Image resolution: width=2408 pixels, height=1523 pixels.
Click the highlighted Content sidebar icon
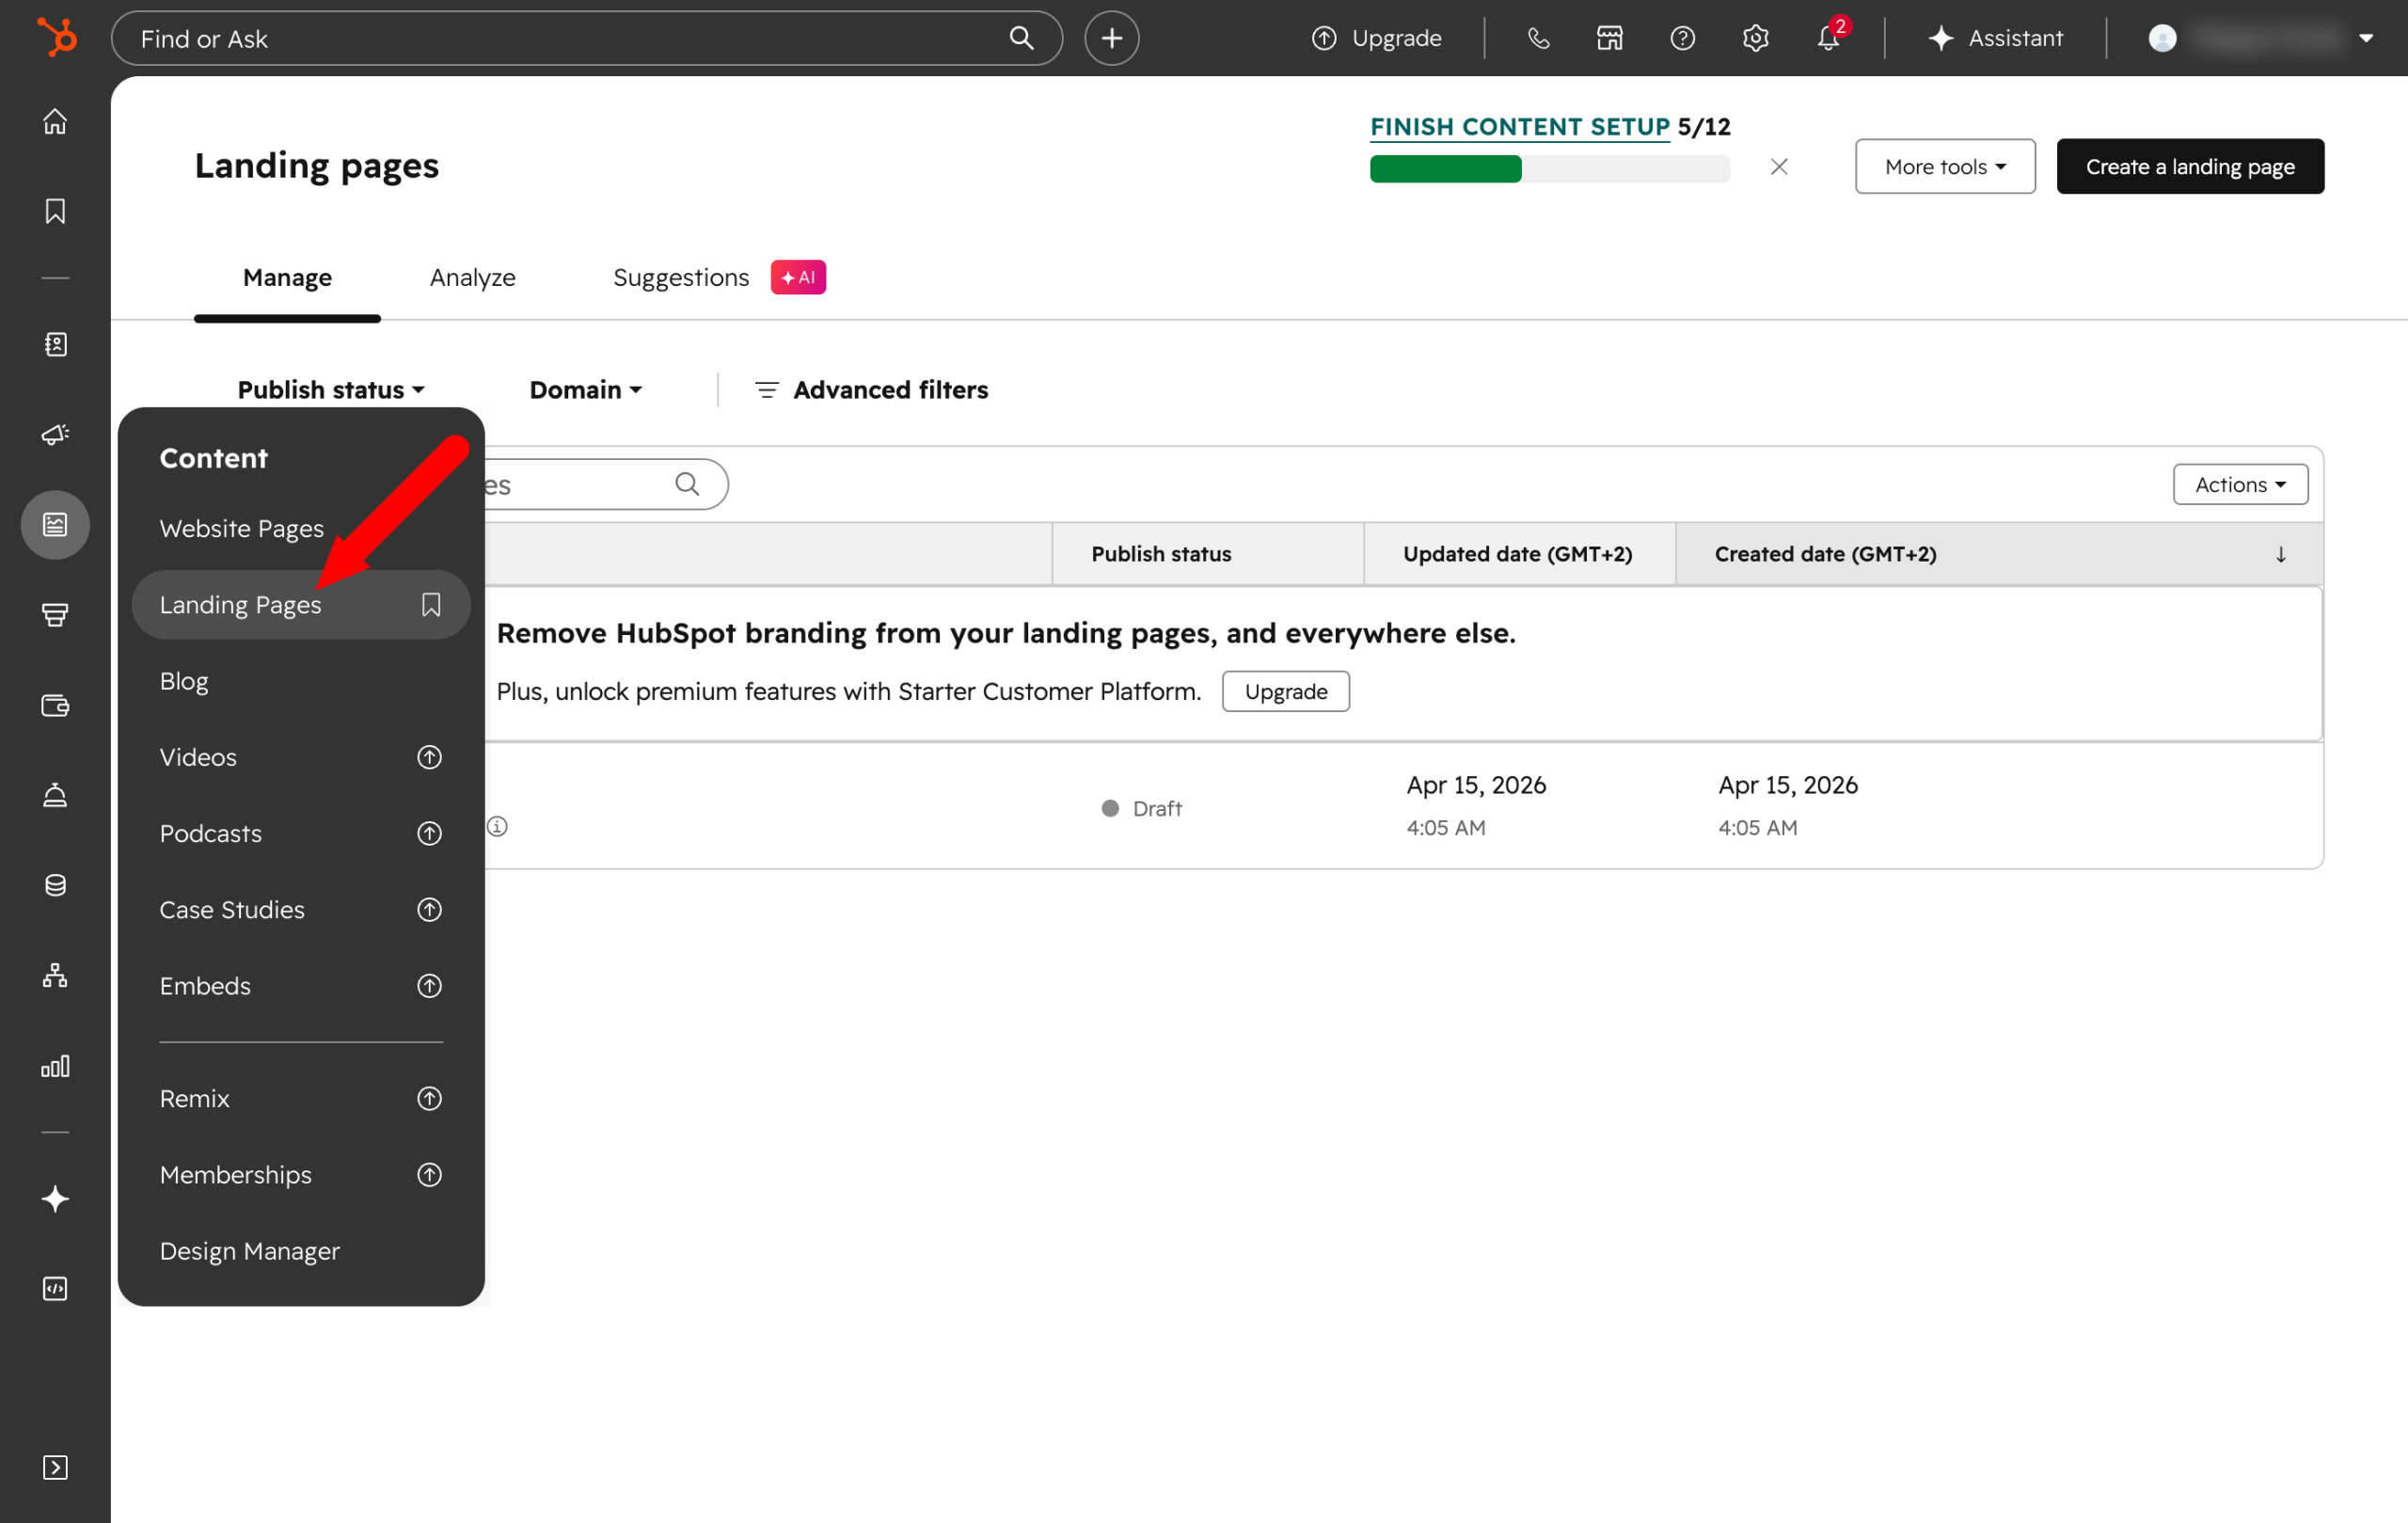click(55, 524)
